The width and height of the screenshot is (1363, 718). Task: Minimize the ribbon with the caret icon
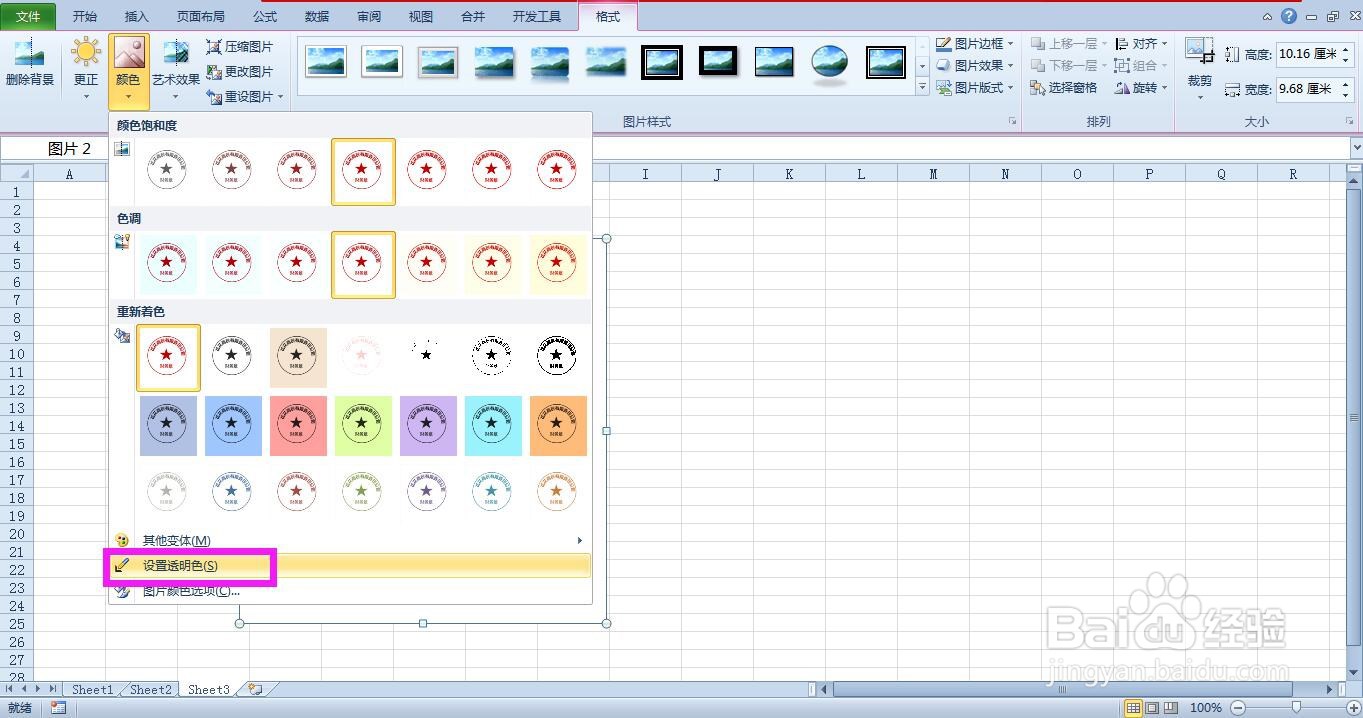point(1267,17)
